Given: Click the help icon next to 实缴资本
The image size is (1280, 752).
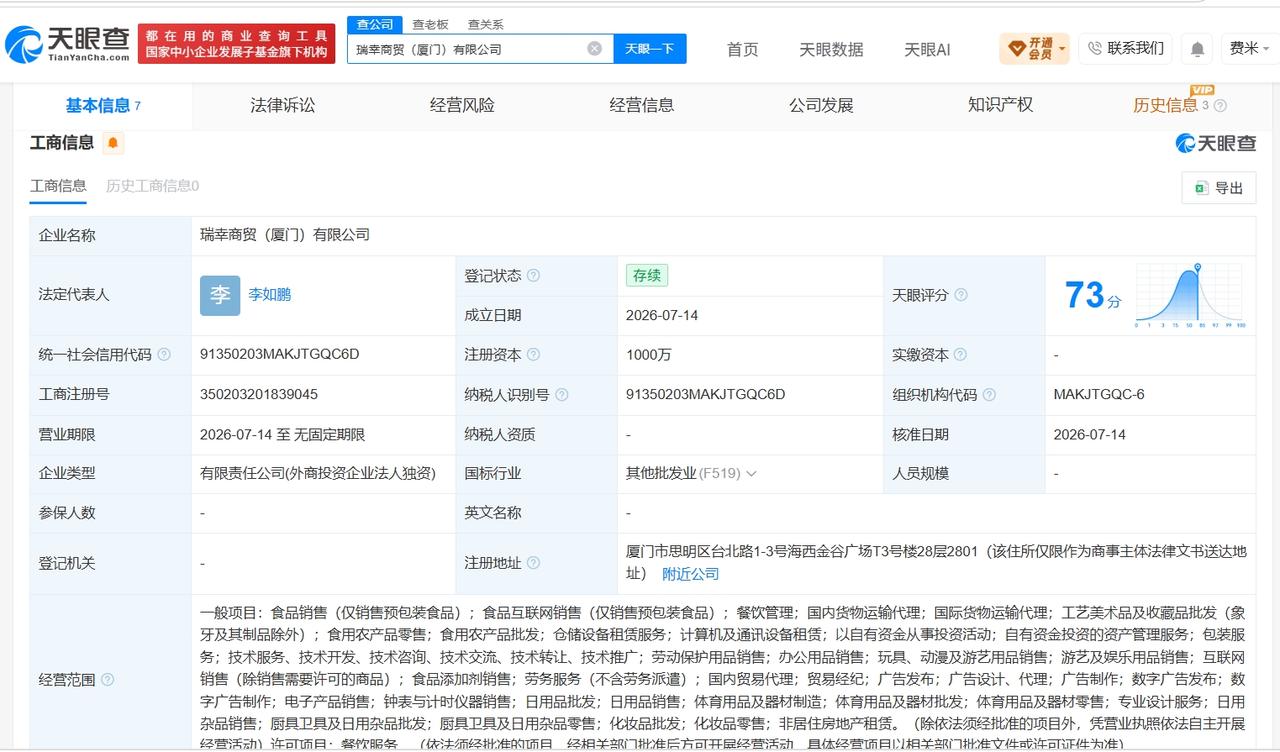Looking at the screenshot, I should point(961,355).
